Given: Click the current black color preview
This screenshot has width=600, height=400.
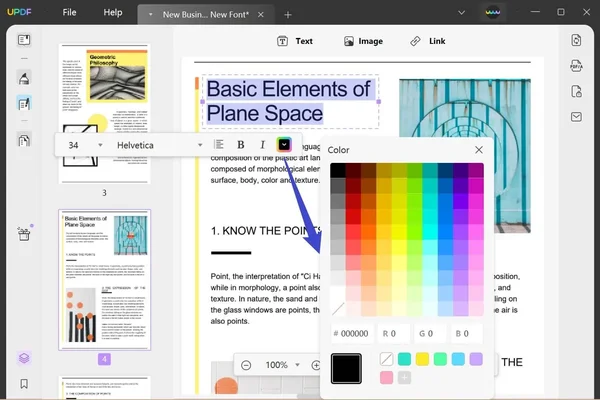Looking at the screenshot, I should (x=346, y=368).
